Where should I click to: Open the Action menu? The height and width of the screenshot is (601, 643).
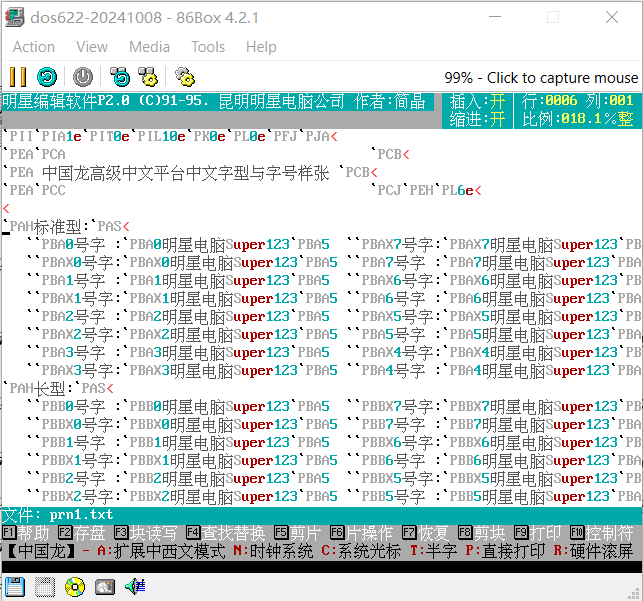coord(34,47)
